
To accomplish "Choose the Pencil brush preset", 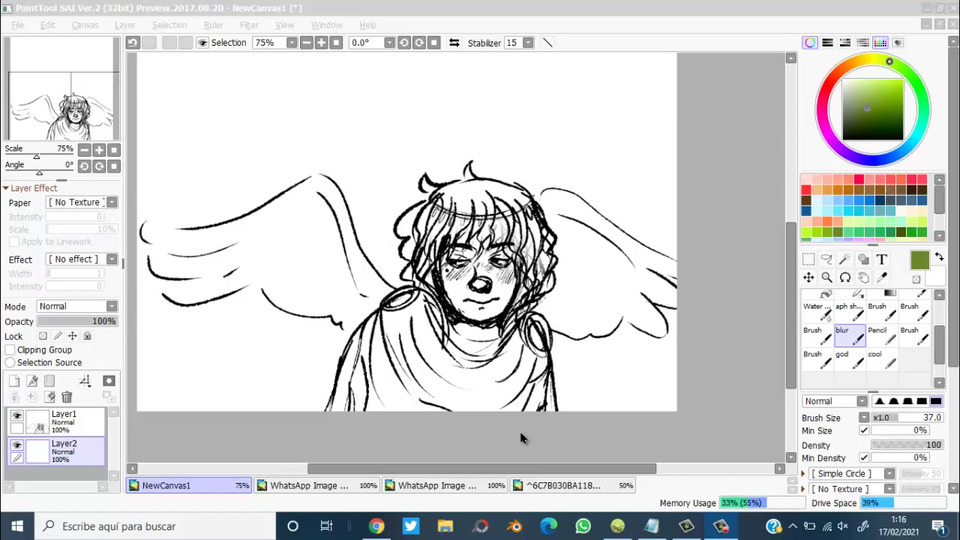I will point(882,336).
